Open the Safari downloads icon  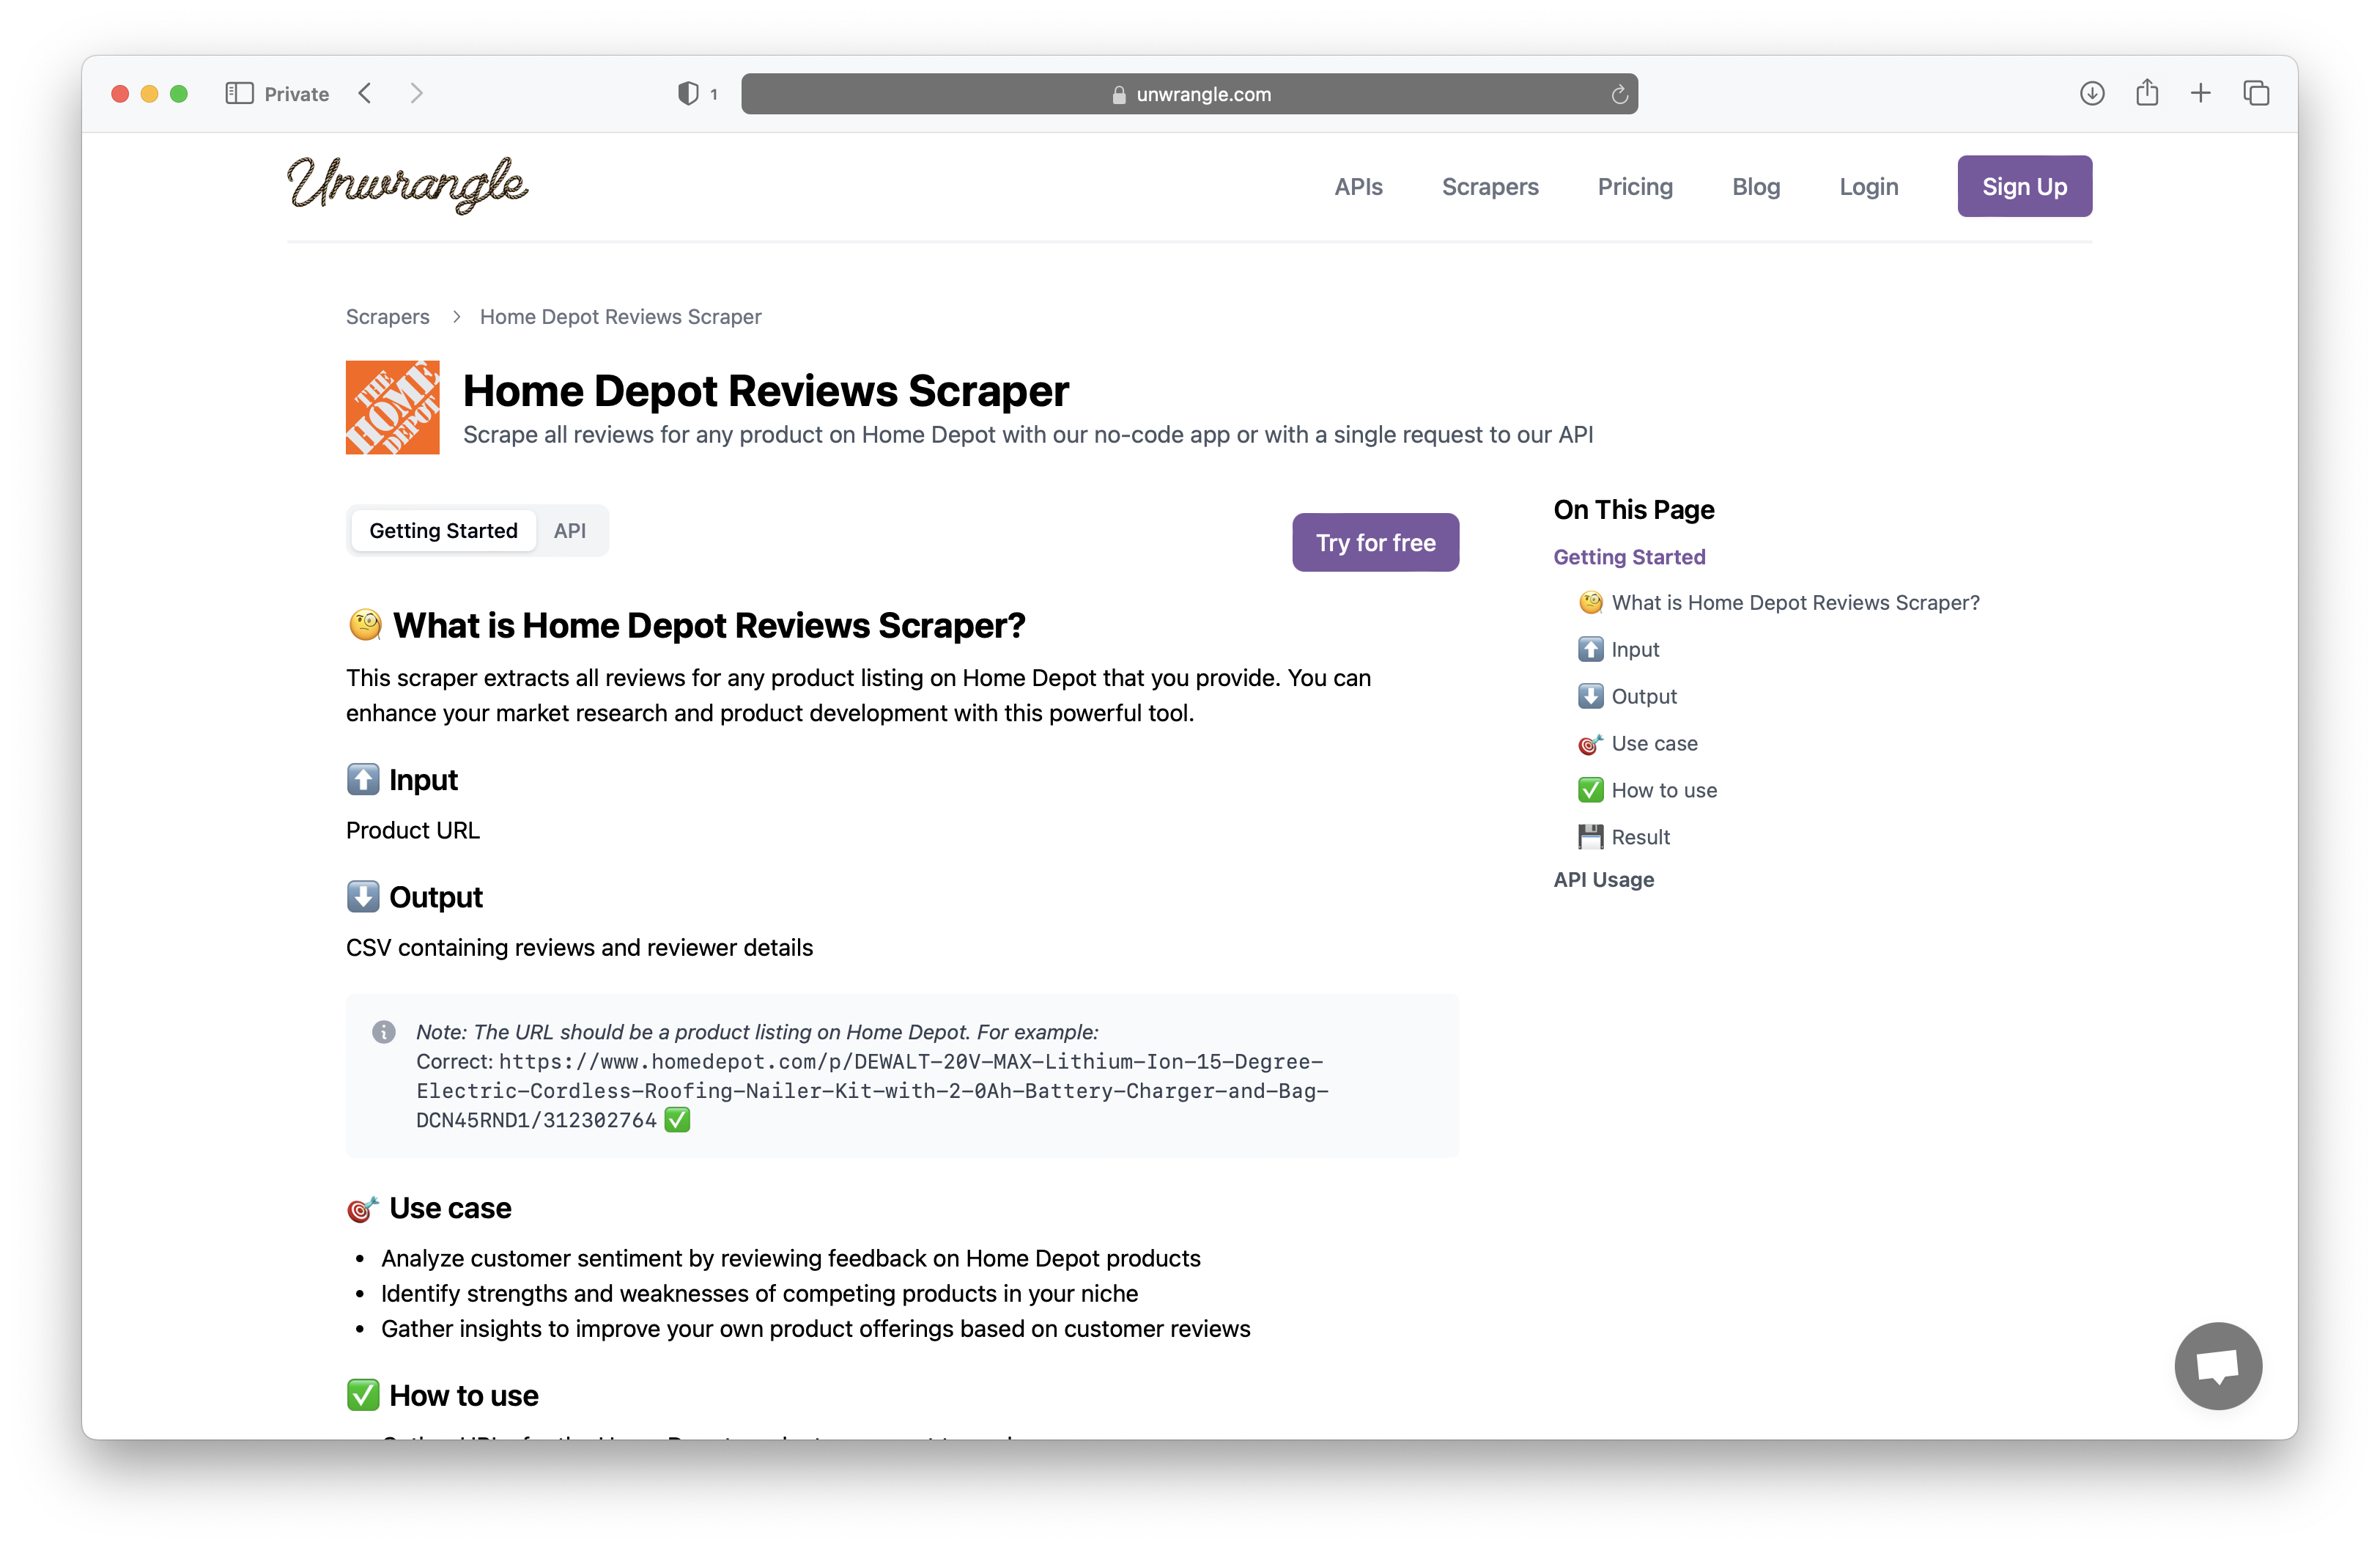click(x=2092, y=93)
